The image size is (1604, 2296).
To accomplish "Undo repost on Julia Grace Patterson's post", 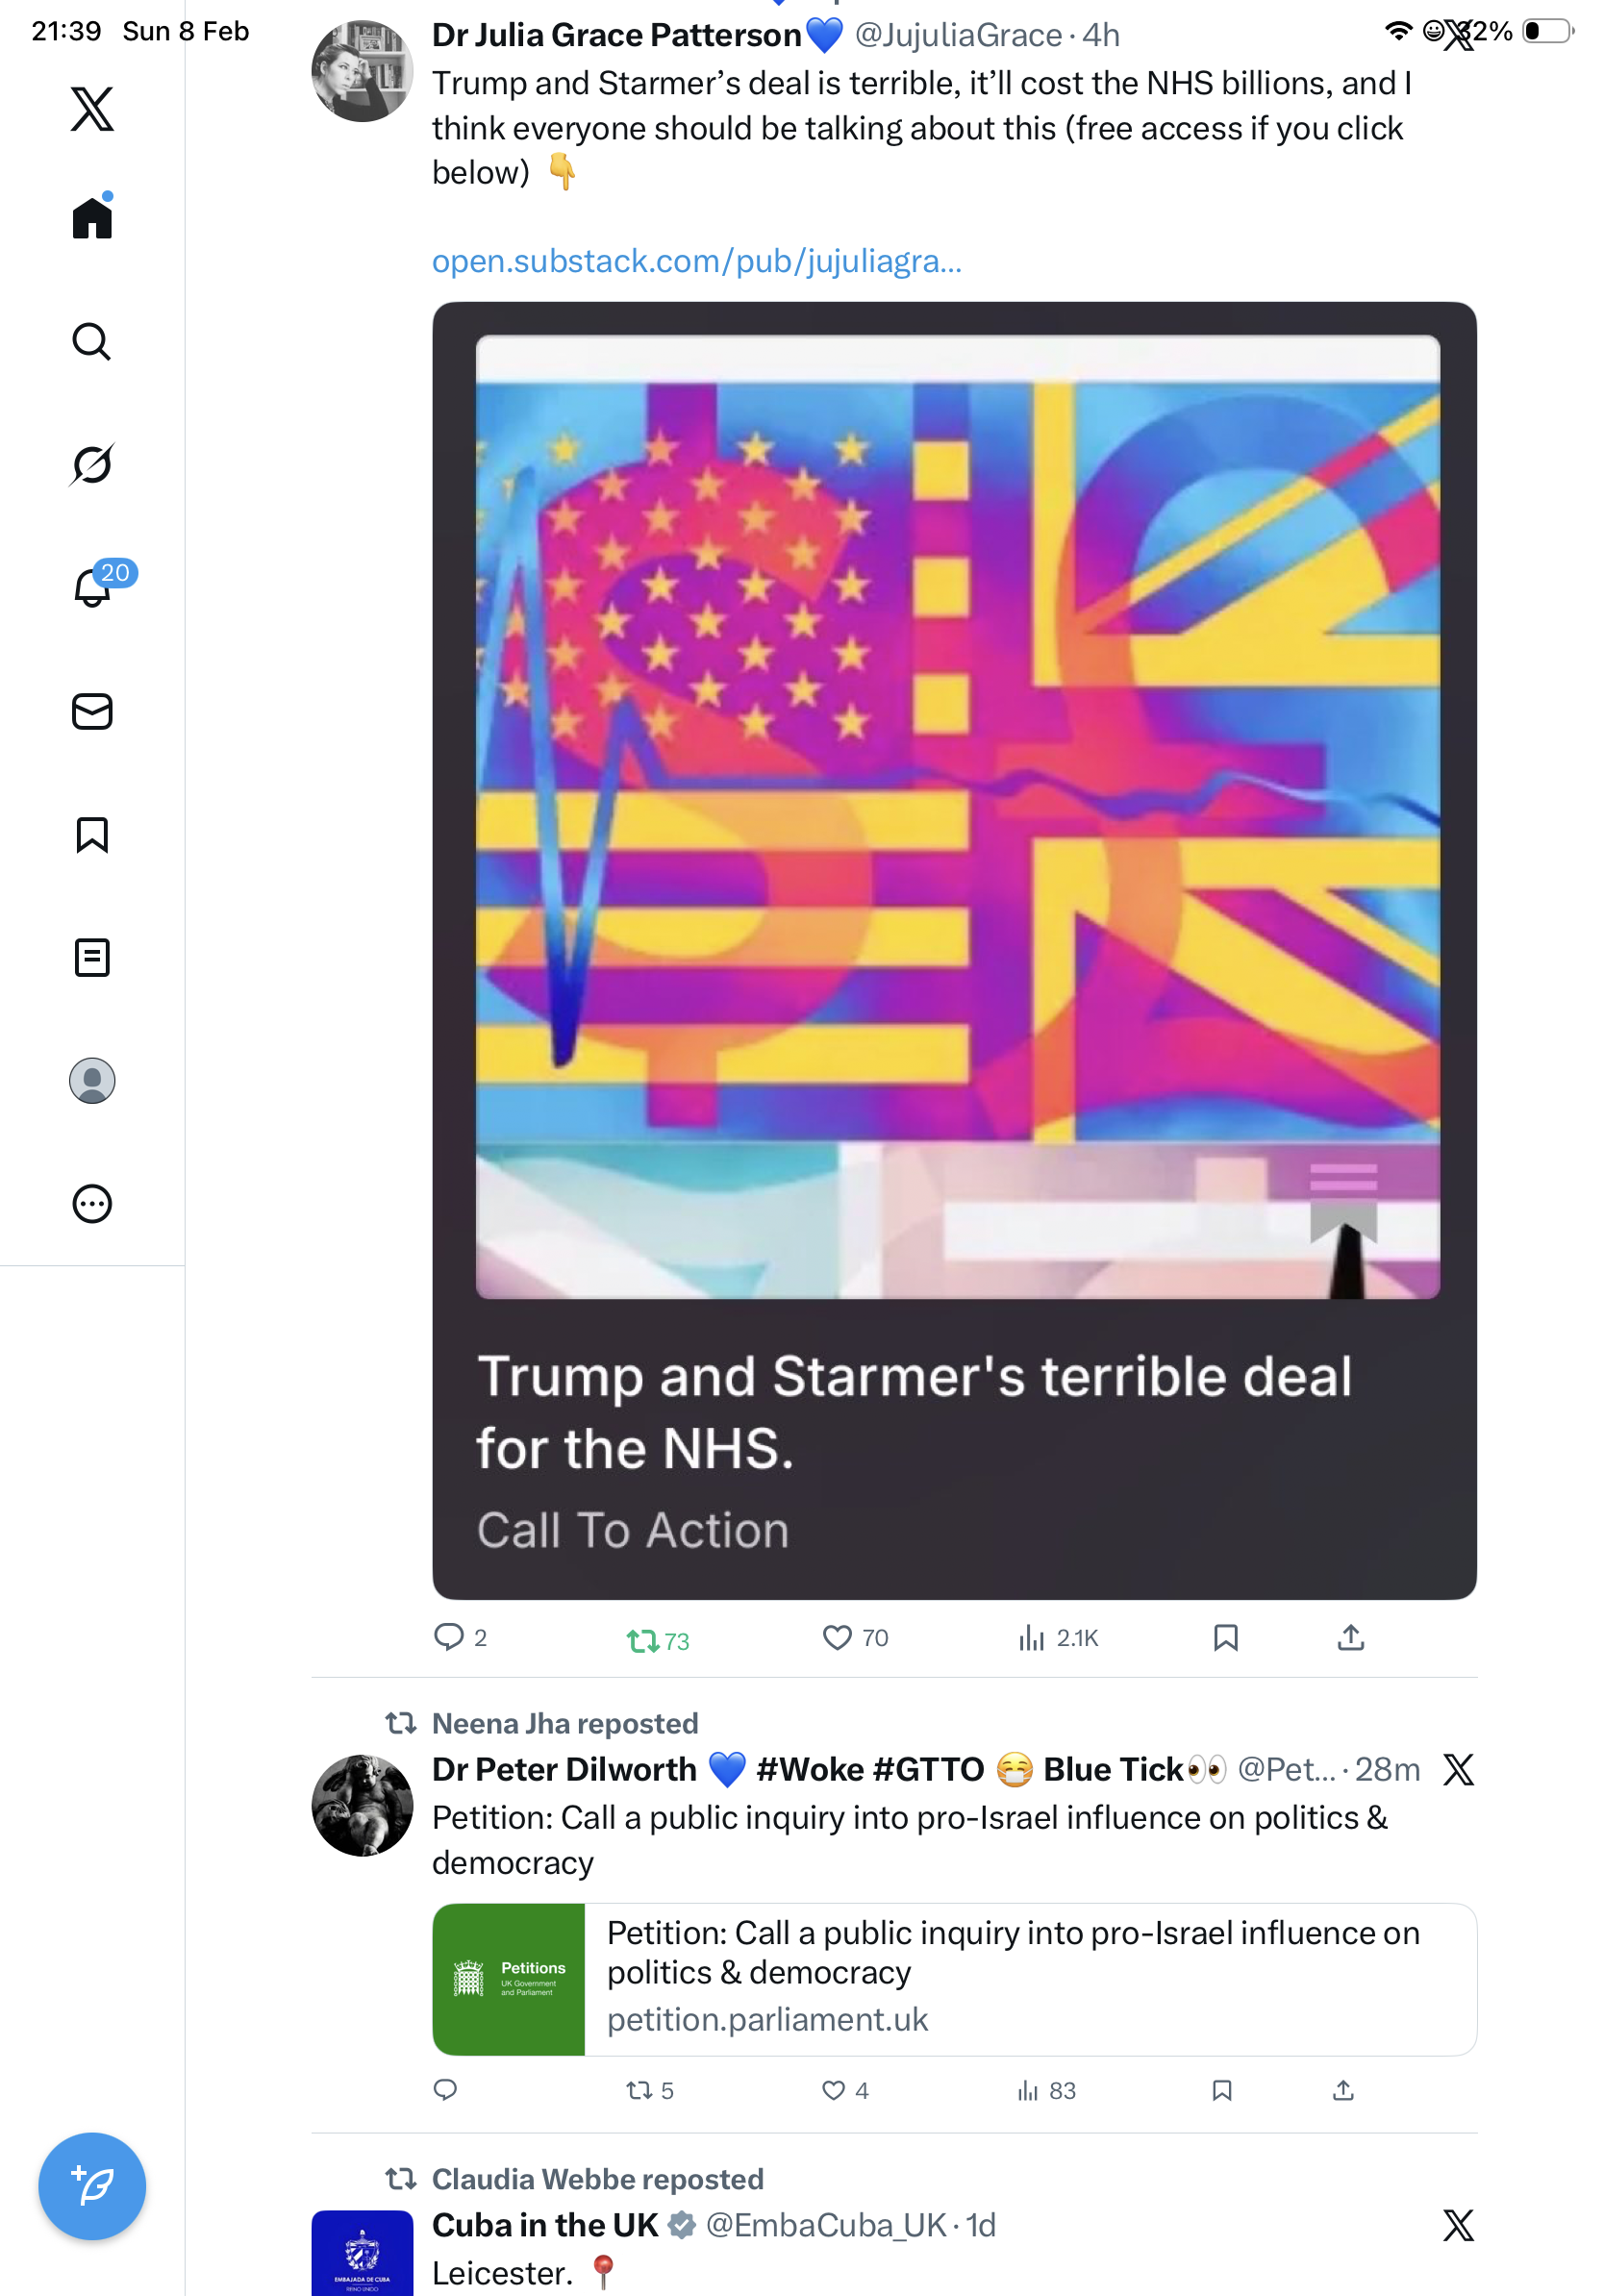I will [x=643, y=1640].
